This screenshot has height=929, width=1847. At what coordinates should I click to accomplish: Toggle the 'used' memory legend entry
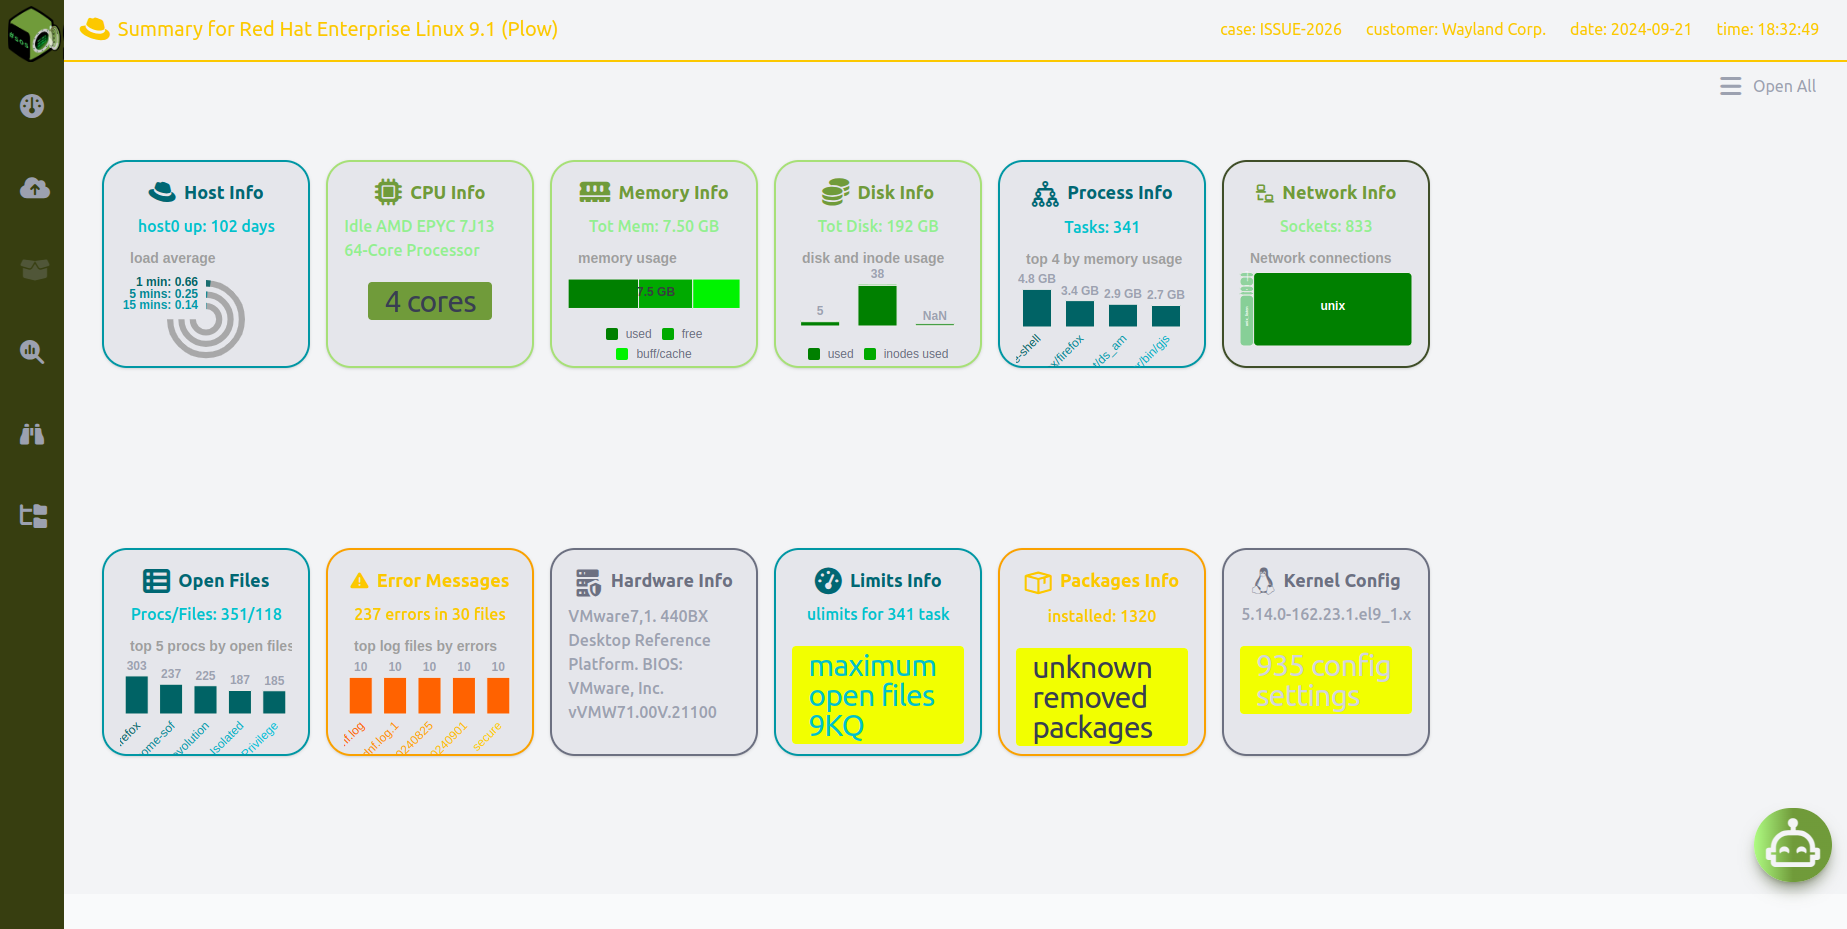coord(629,334)
